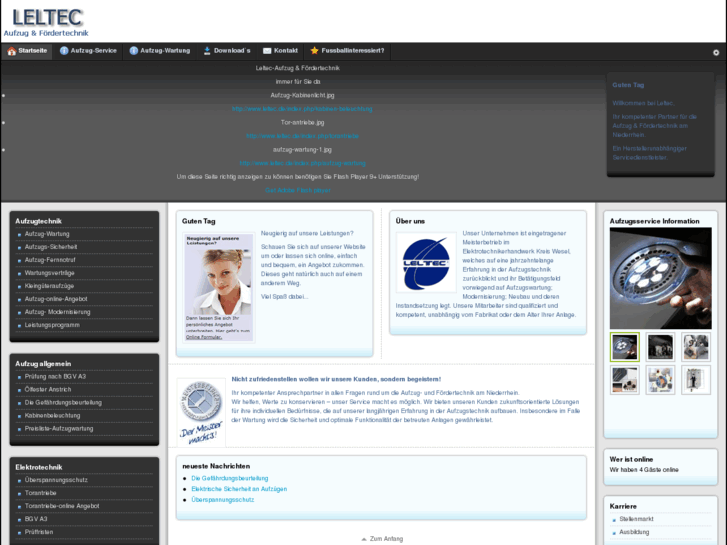Open Torantriebe sidebar link
Viewport: 727px width, 545px height.
pos(40,493)
